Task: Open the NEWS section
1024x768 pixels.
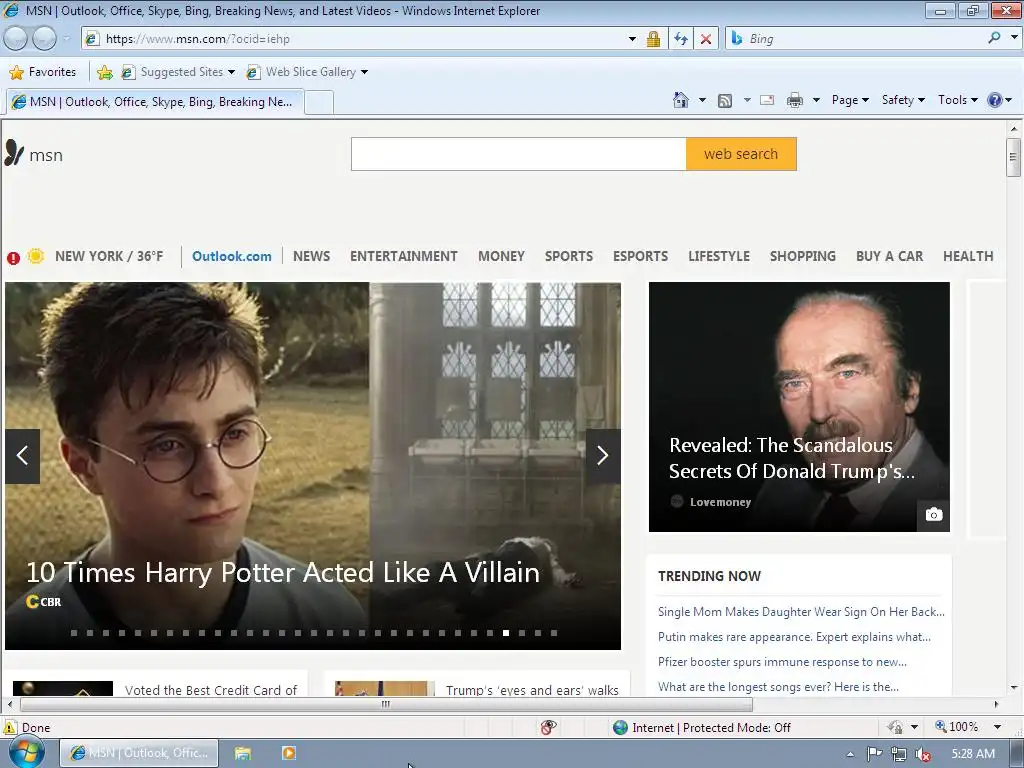Action: pos(312,256)
